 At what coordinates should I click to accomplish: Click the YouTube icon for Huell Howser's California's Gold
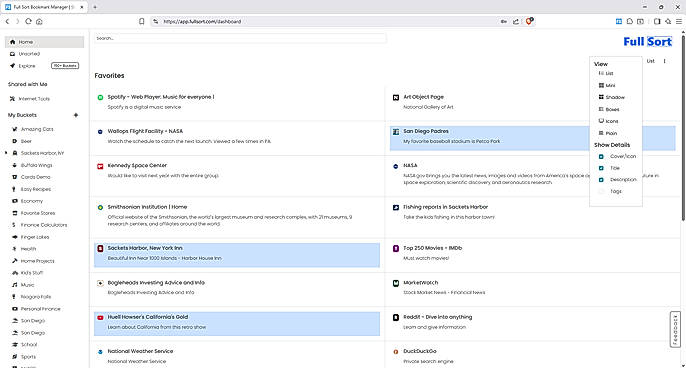[x=100, y=317]
